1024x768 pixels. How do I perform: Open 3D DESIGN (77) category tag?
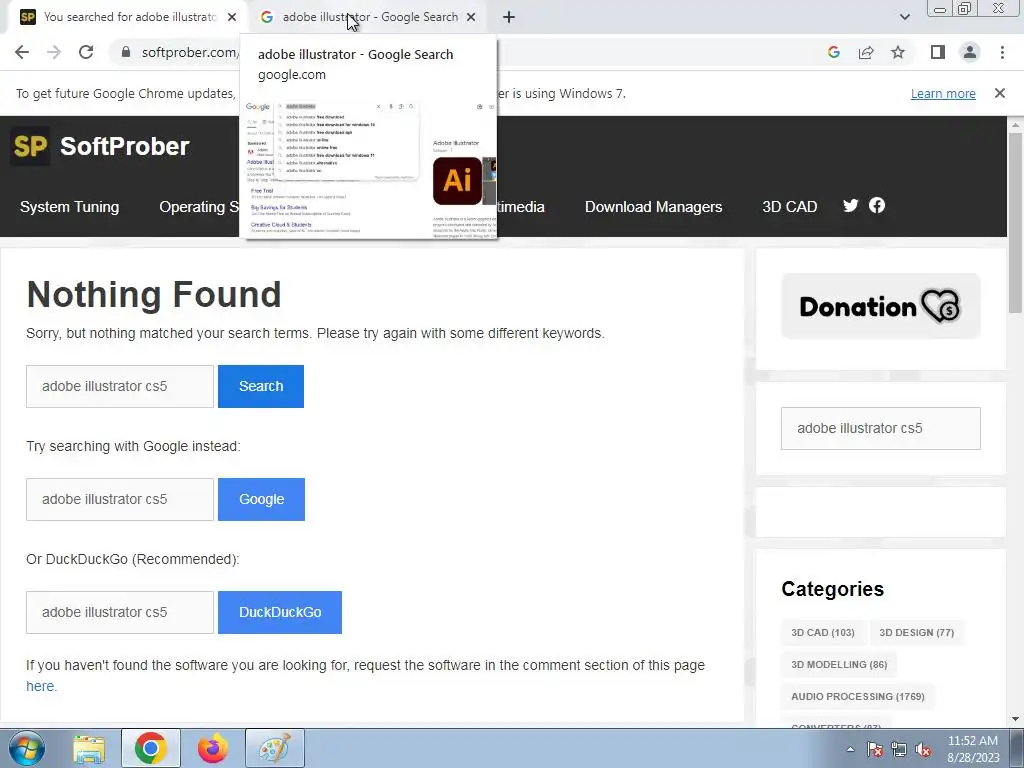point(916,633)
